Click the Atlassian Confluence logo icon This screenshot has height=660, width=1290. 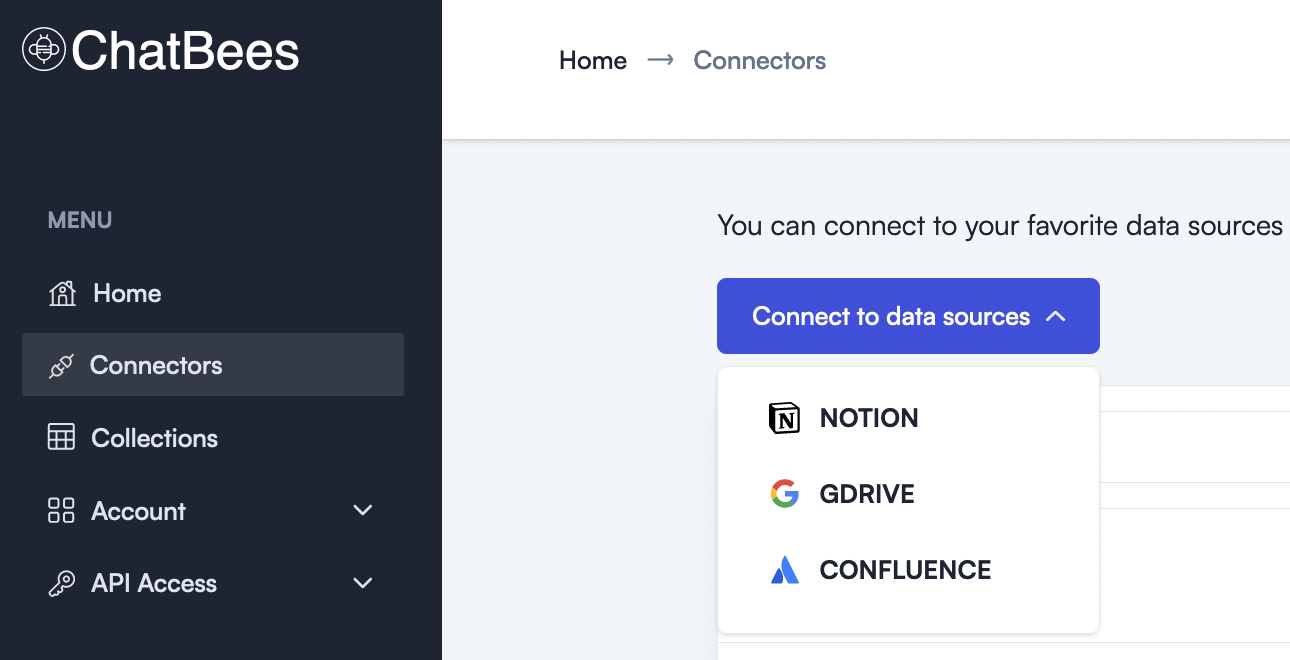785,570
